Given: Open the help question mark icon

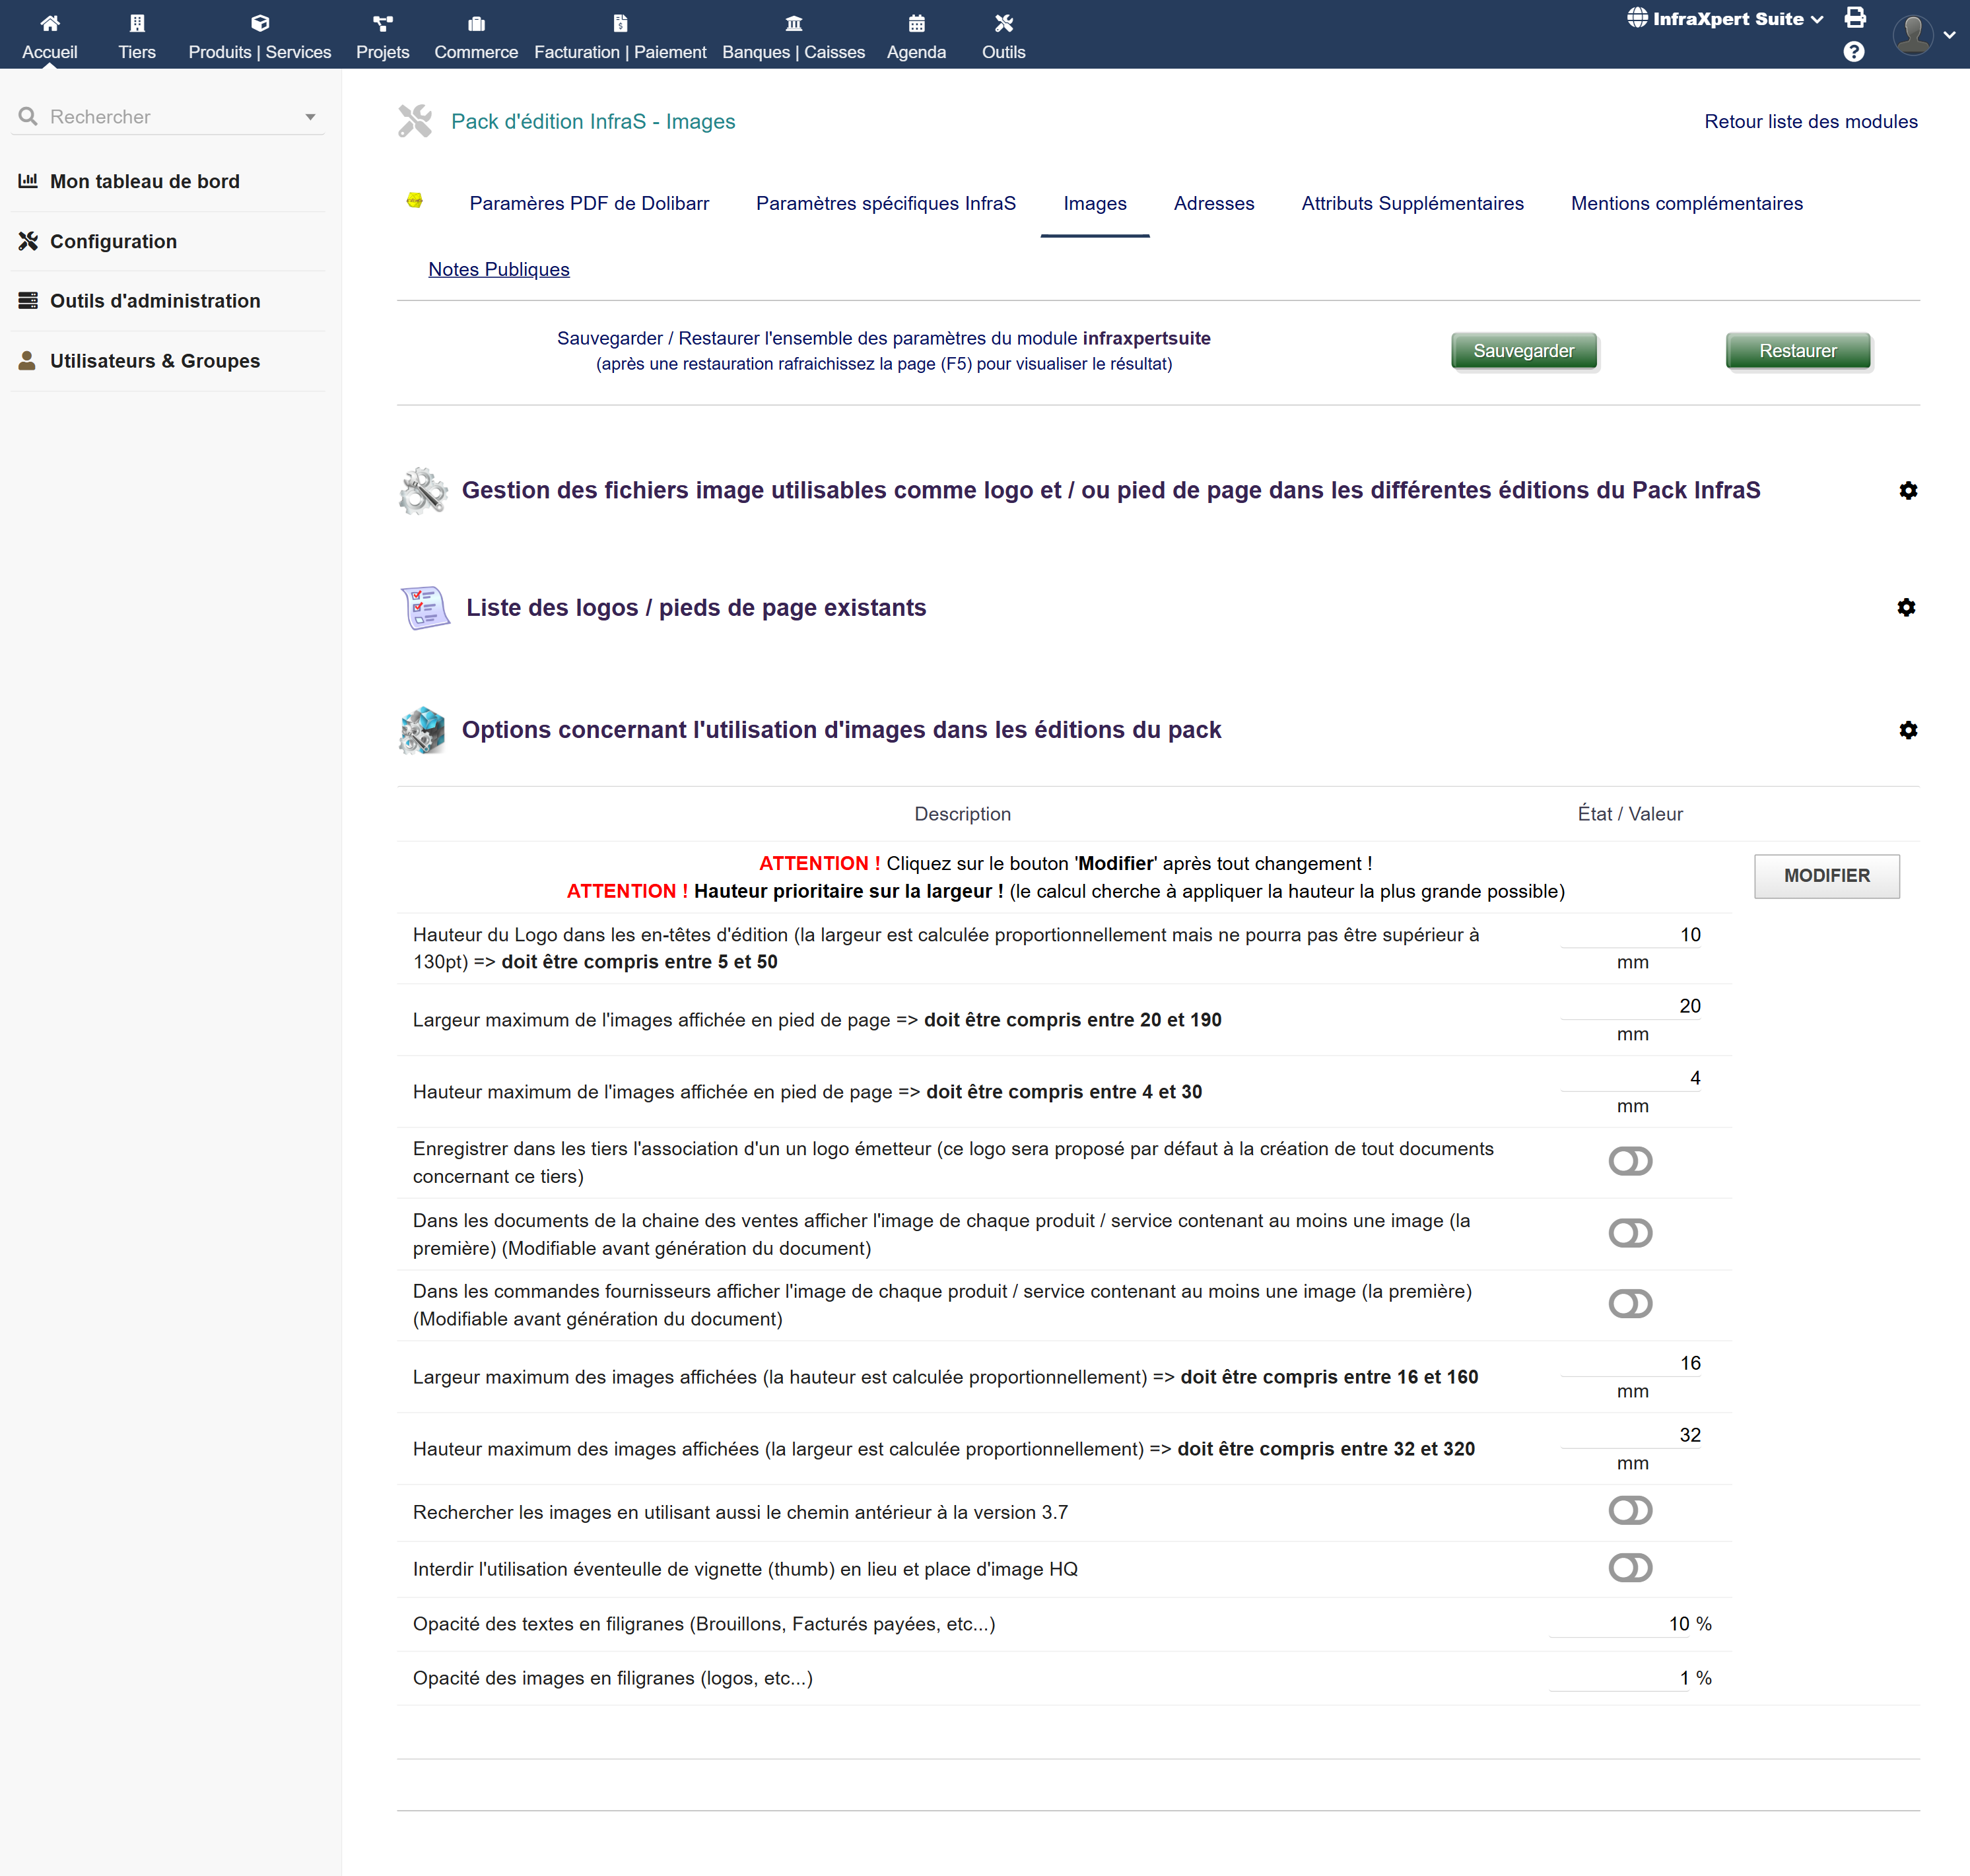Looking at the screenshot, I should [1853, 52].
